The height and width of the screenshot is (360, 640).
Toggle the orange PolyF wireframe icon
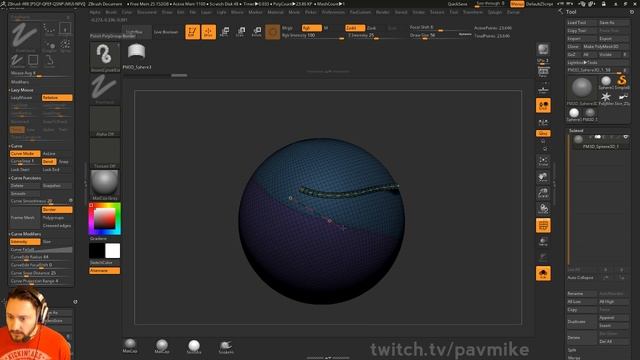(x=543, y=225)
